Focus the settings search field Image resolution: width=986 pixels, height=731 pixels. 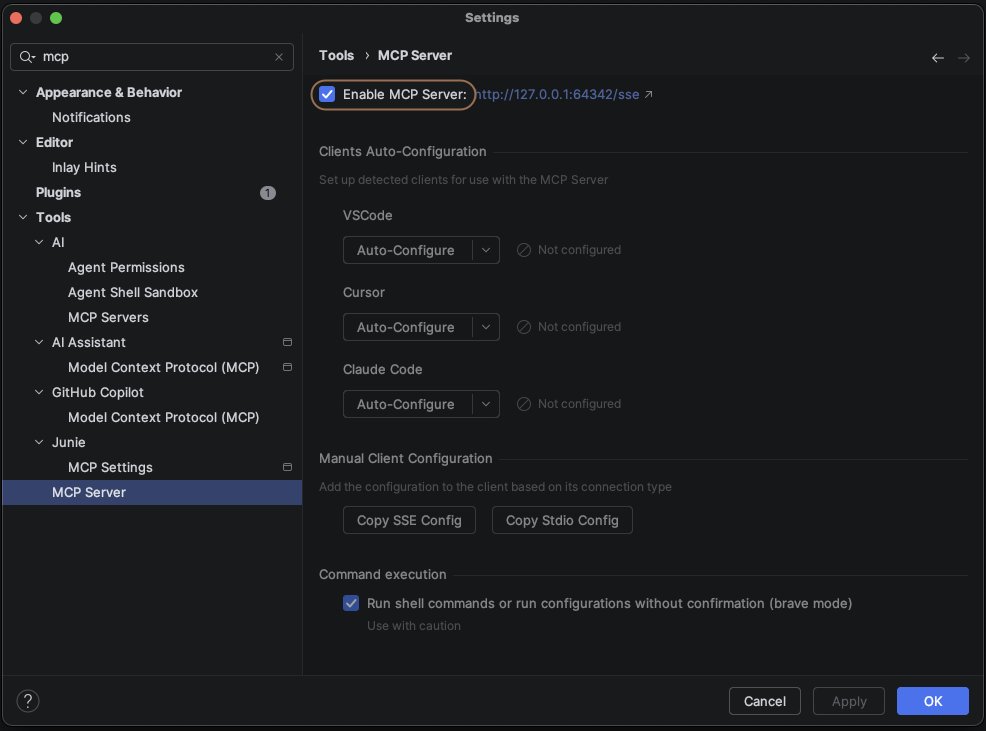(x=152, y=57)
